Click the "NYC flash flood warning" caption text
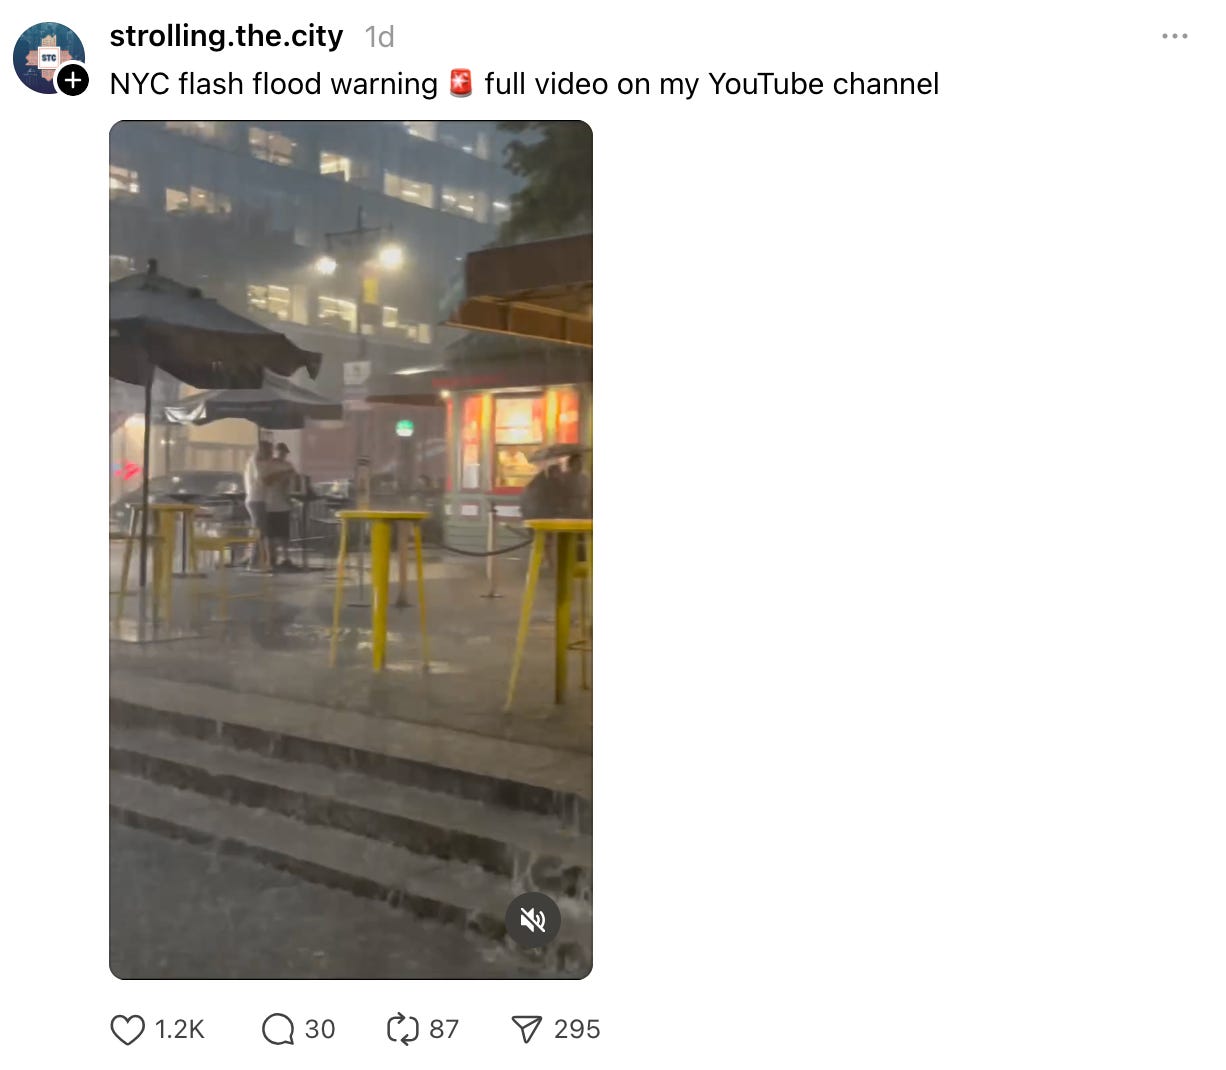 274,84
